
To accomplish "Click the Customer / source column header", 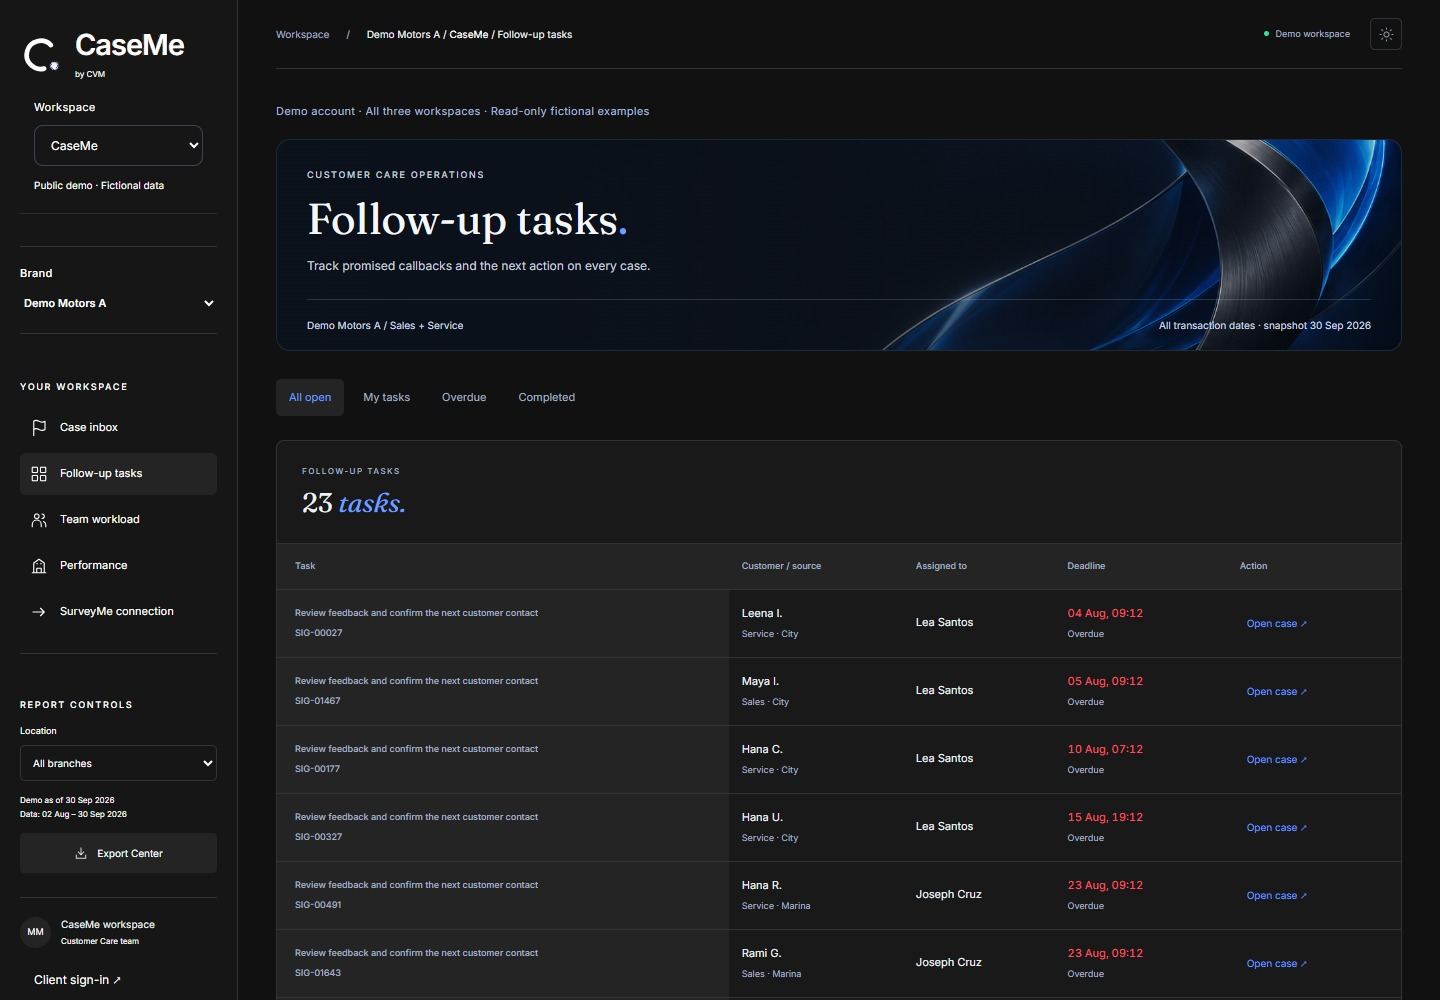I will point(781,566).
